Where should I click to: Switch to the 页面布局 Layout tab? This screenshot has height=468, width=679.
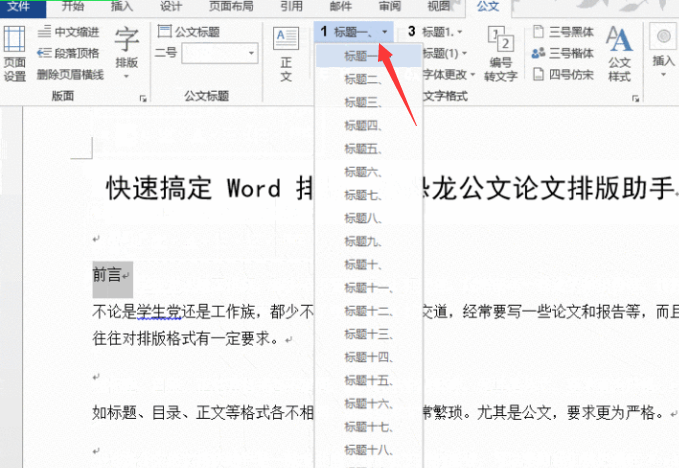[x=231, y=6]
